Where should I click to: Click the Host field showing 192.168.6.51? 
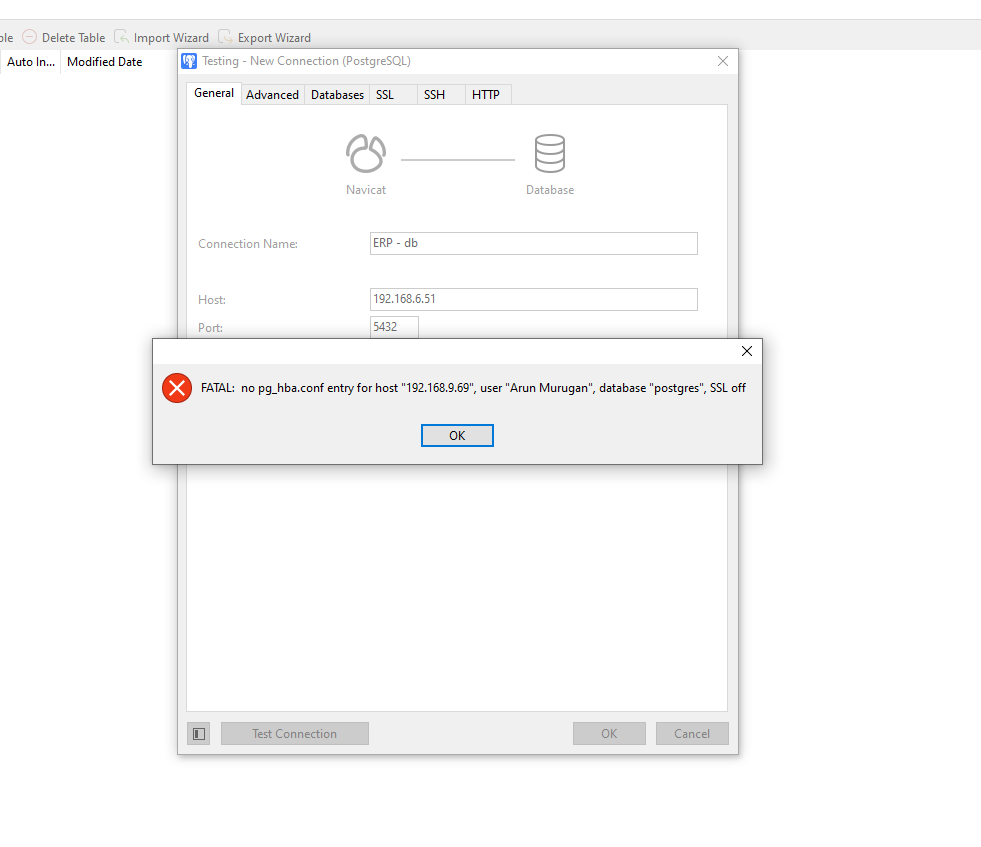[x=534, y=299]
